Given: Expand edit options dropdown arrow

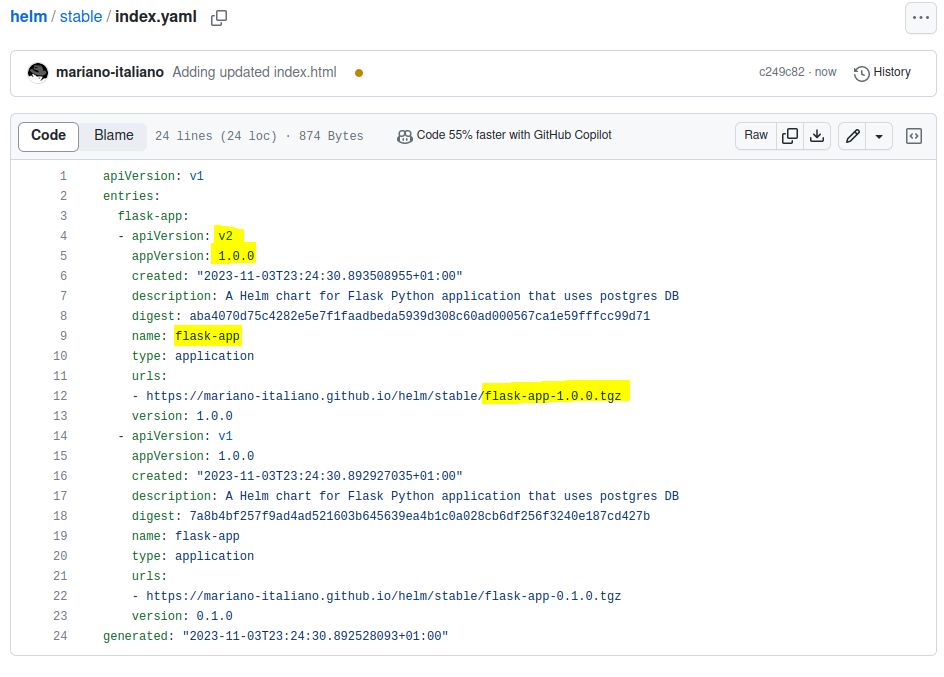Looking at the screenshot, I should (x=878, y=136).
